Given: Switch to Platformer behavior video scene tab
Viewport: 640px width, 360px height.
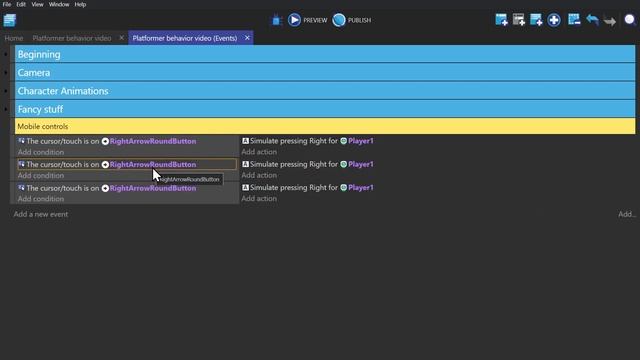Looking at the screenshot, I should [x=72, y=38].
